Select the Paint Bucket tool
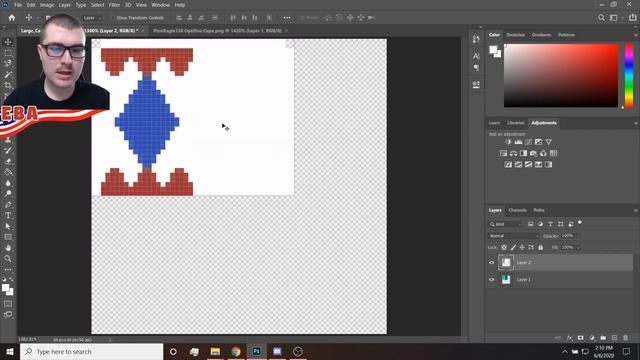The image size is (640, 360). pos(8,172)
